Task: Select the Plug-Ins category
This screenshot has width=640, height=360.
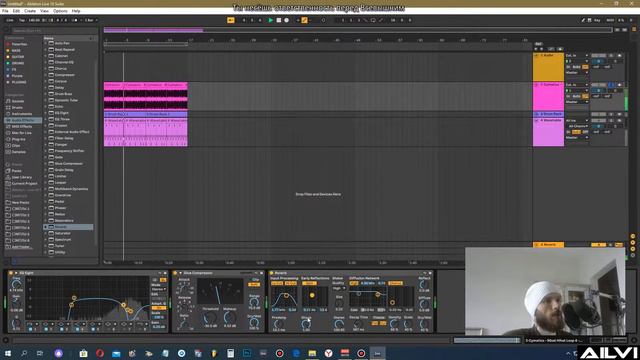Action: 18,139
